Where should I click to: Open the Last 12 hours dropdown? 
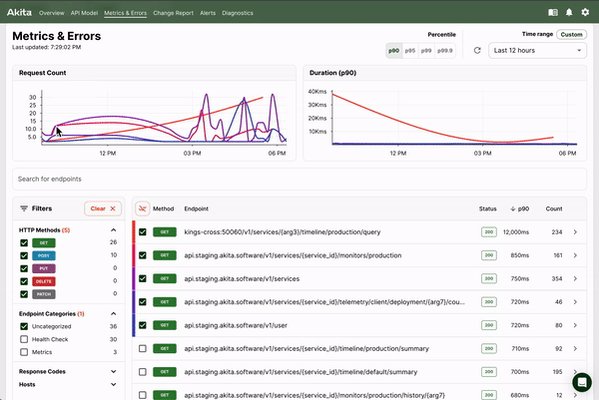[537, 50]
